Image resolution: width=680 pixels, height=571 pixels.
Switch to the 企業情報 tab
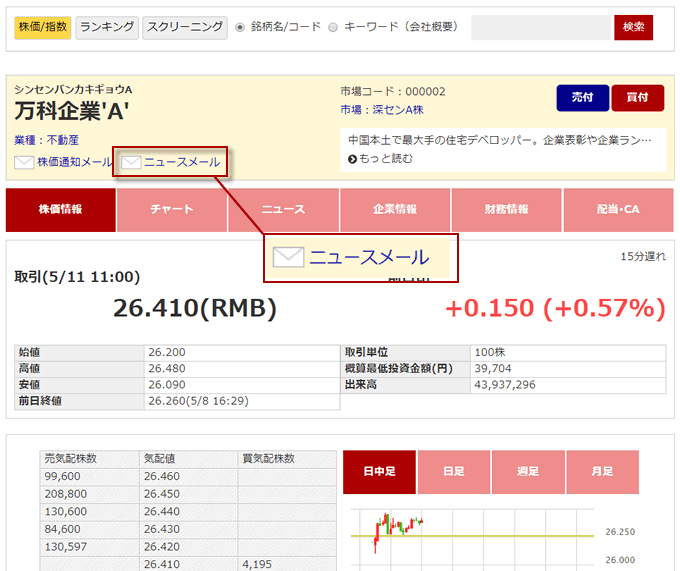(x=395, y=210)
